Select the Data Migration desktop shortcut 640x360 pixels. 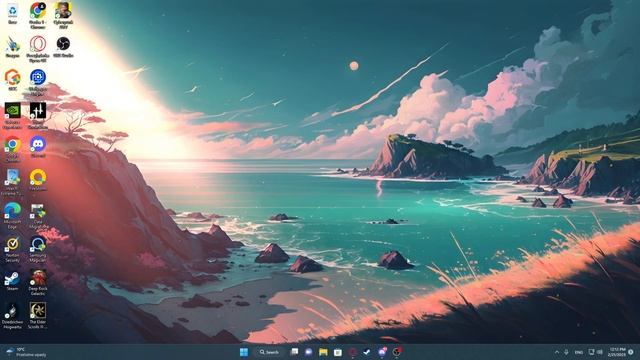(x=38, y=216)
